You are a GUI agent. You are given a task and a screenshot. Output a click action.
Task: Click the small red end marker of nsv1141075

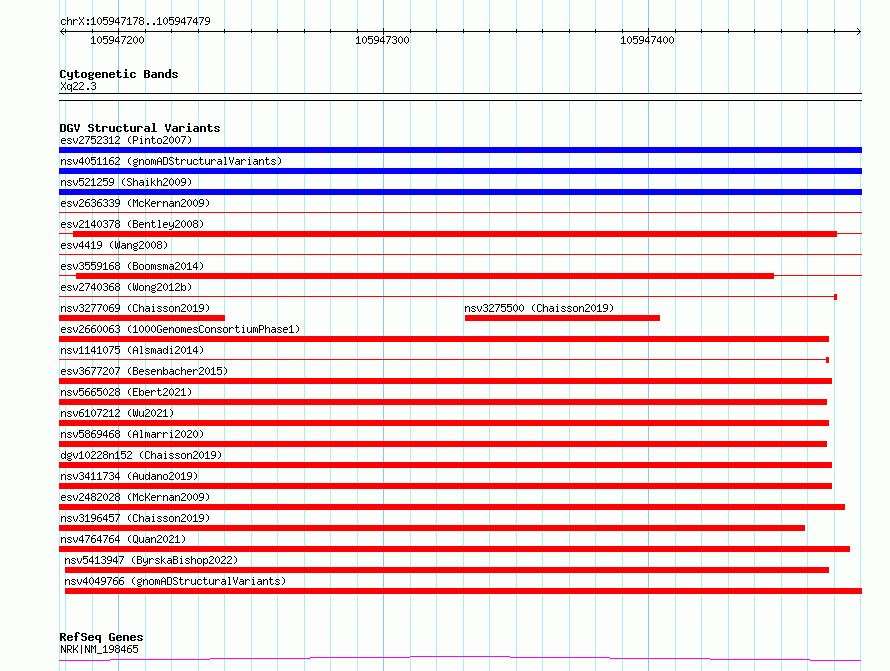(x=828, y=360)
